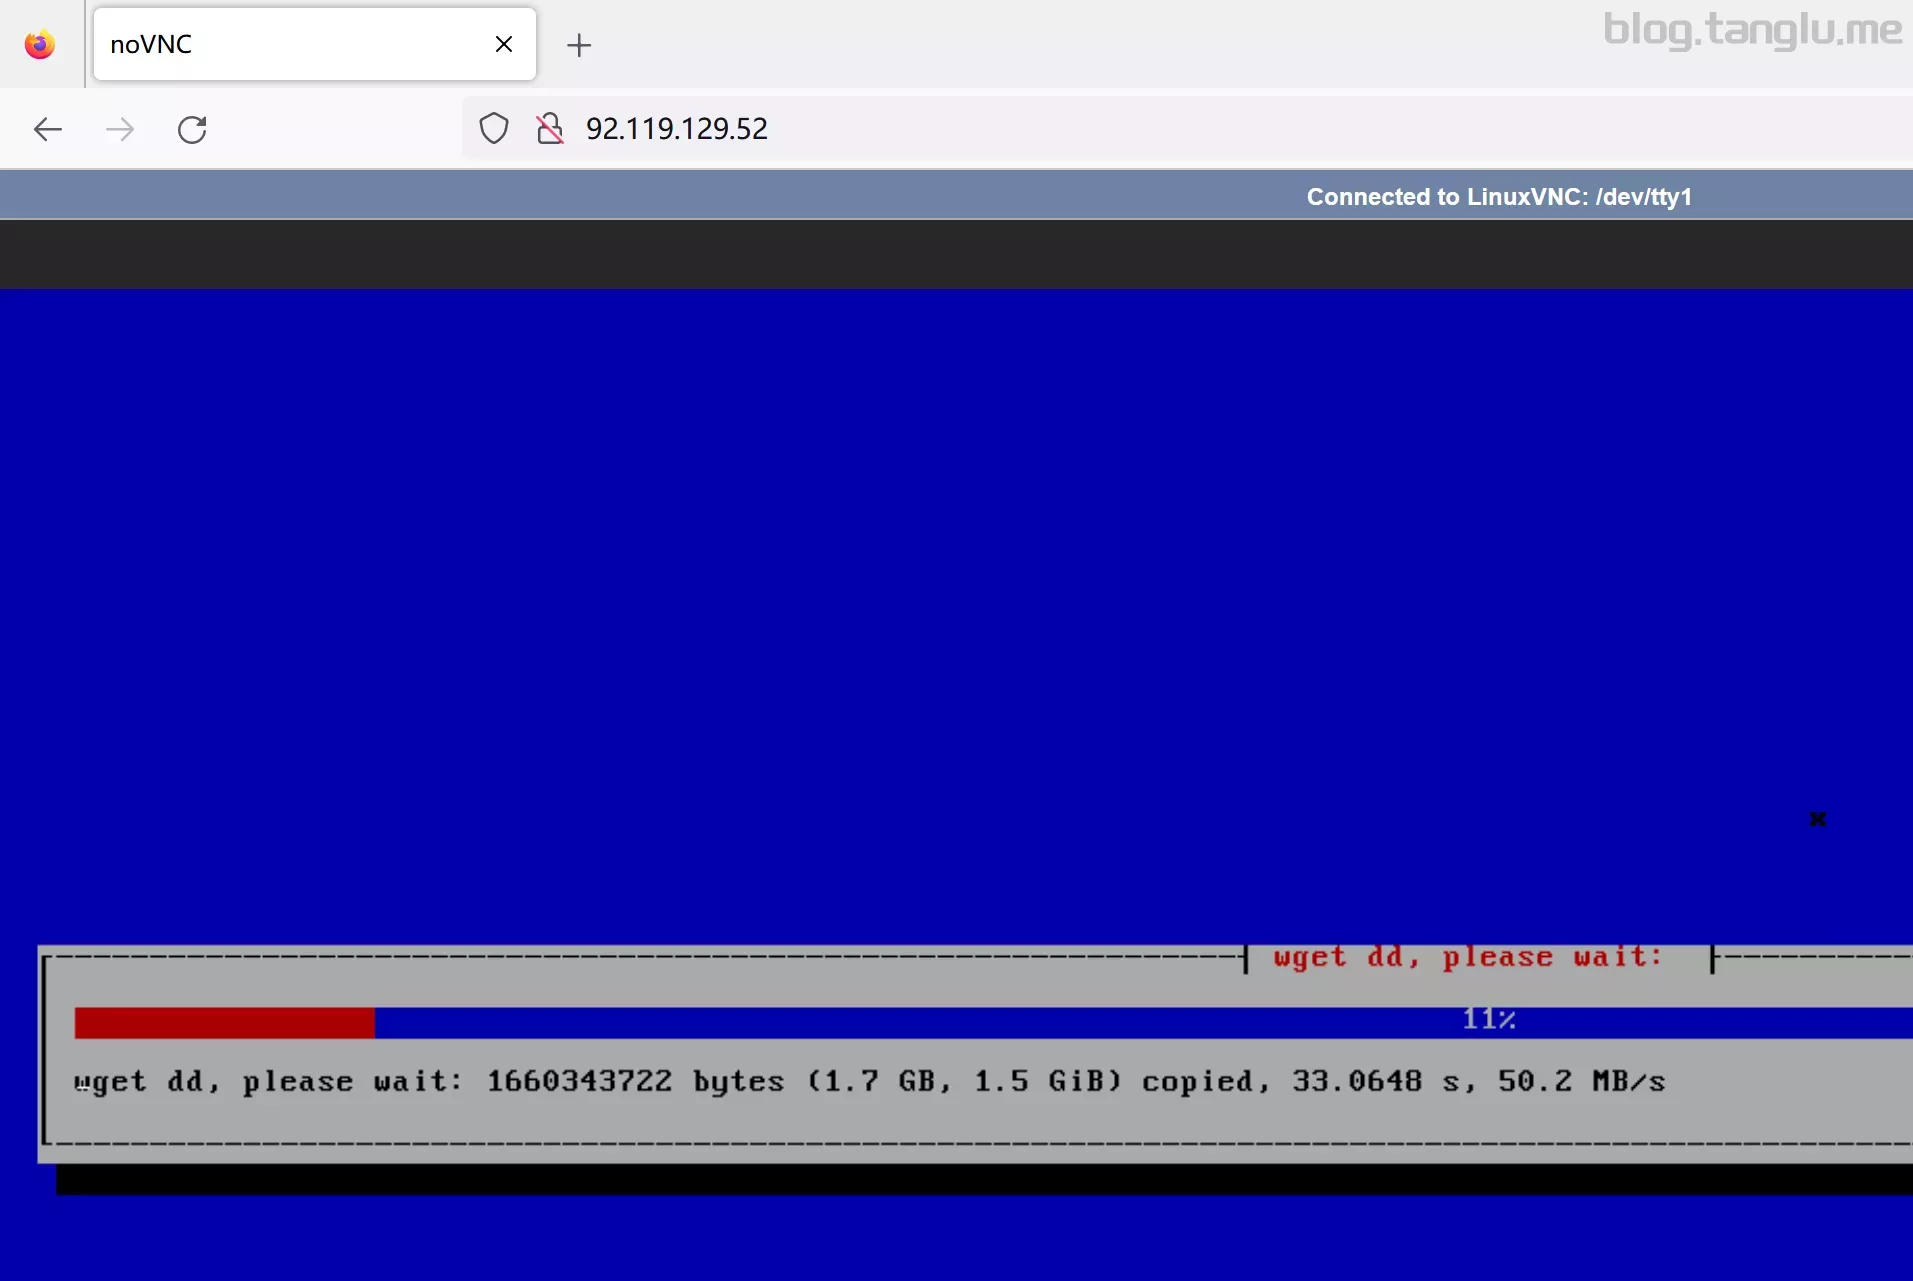Close the noVNC tab
The width and height of the screenshot is (1913, 1281).
click(x=504, y=45)
